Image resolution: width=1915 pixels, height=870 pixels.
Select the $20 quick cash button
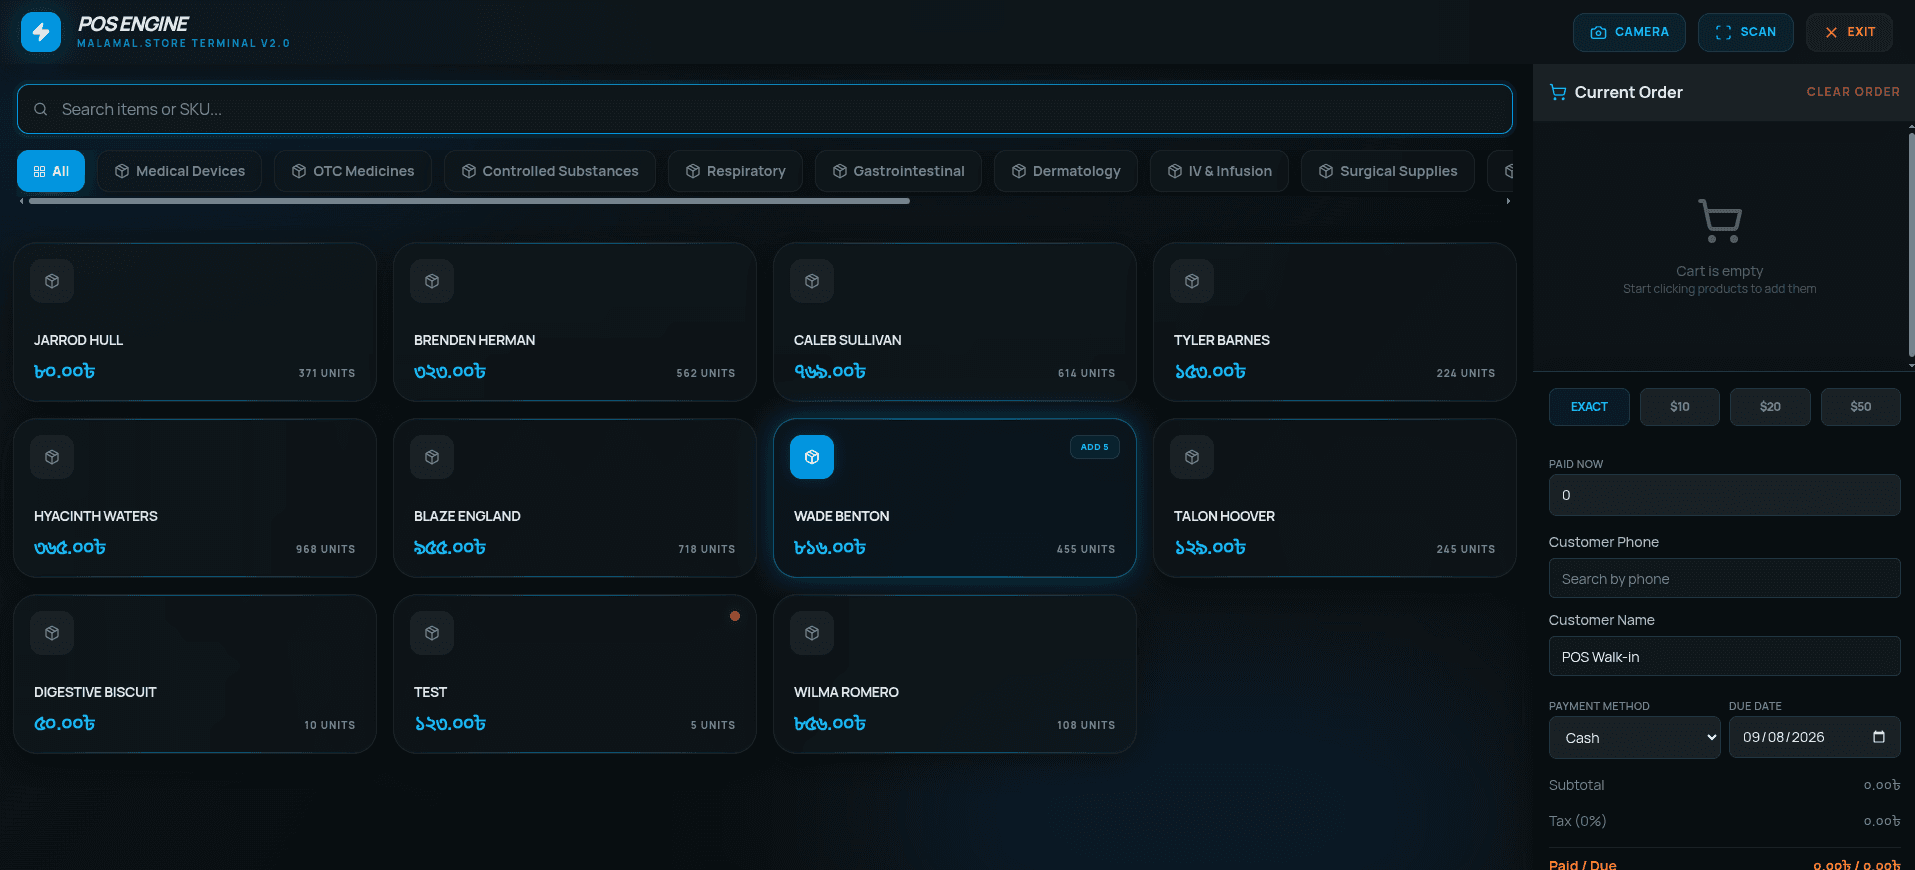(1770, 407)
